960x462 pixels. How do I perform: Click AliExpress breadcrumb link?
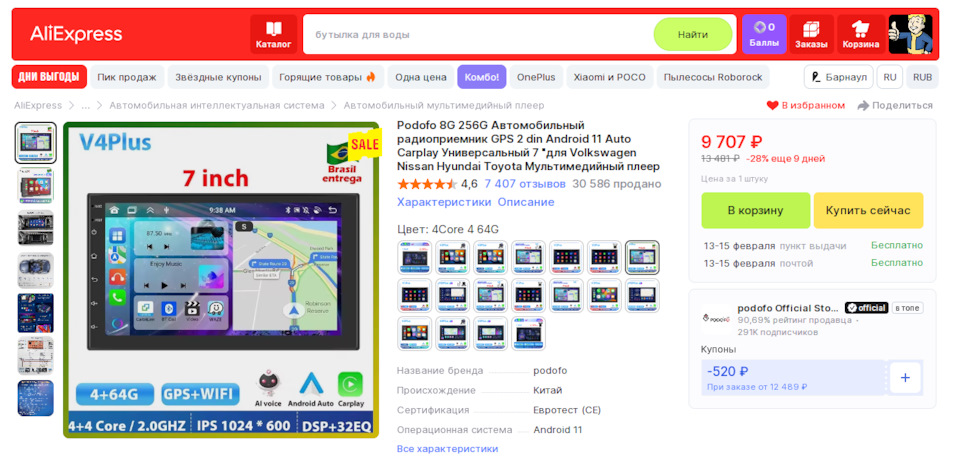pos(38,105)
